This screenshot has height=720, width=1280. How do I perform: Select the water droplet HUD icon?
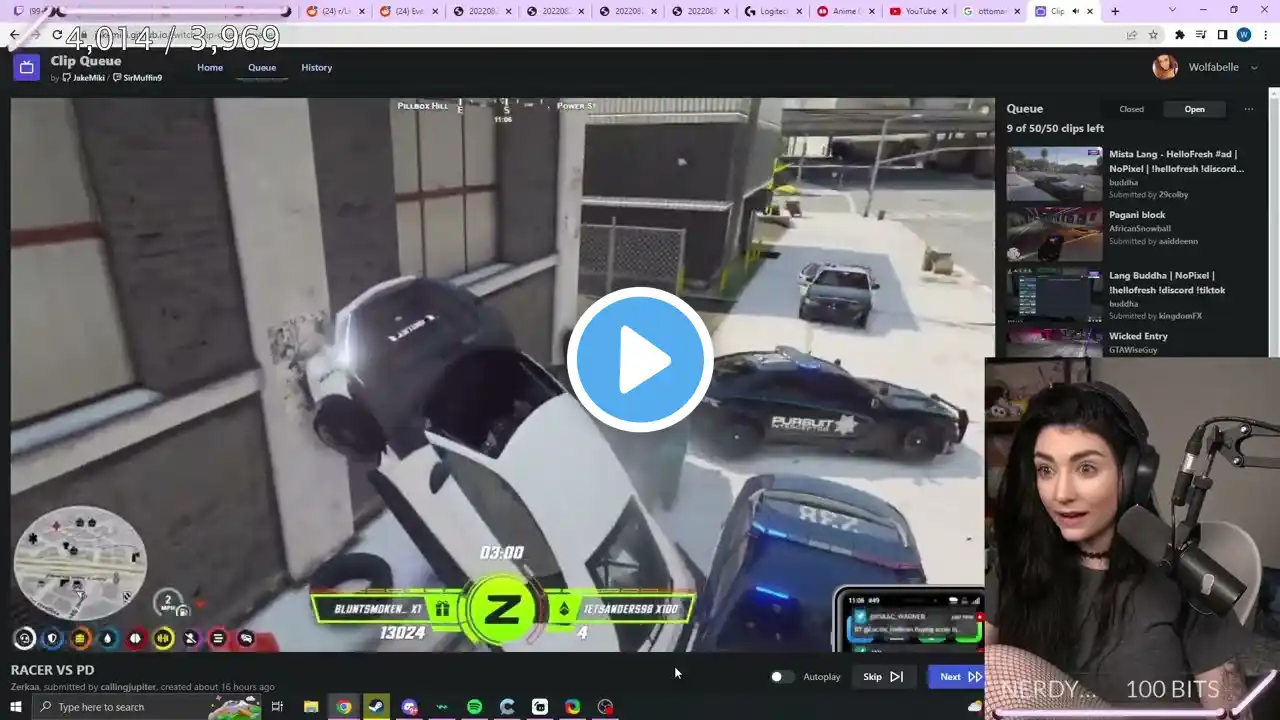pos(107,638)
